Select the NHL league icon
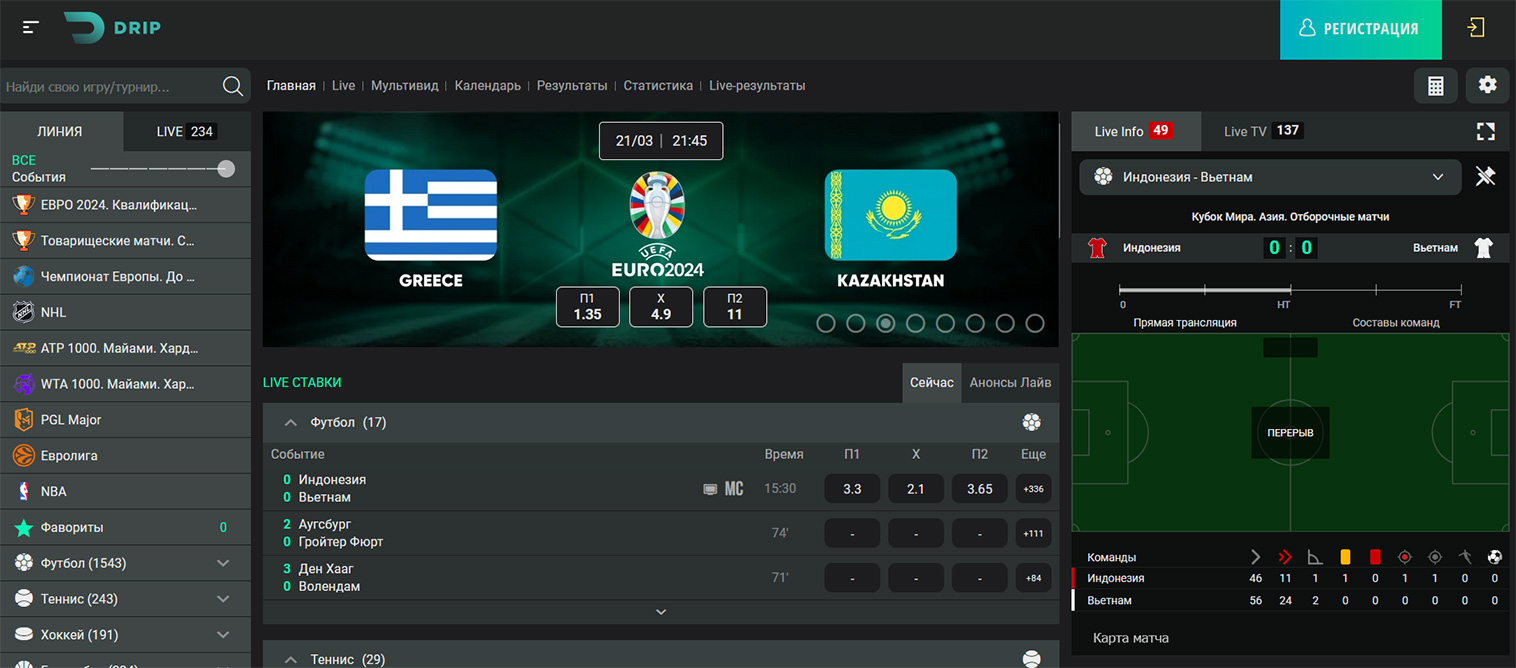Image resolution: width=1516 pixels, height=668 pixels. (23, 312)
